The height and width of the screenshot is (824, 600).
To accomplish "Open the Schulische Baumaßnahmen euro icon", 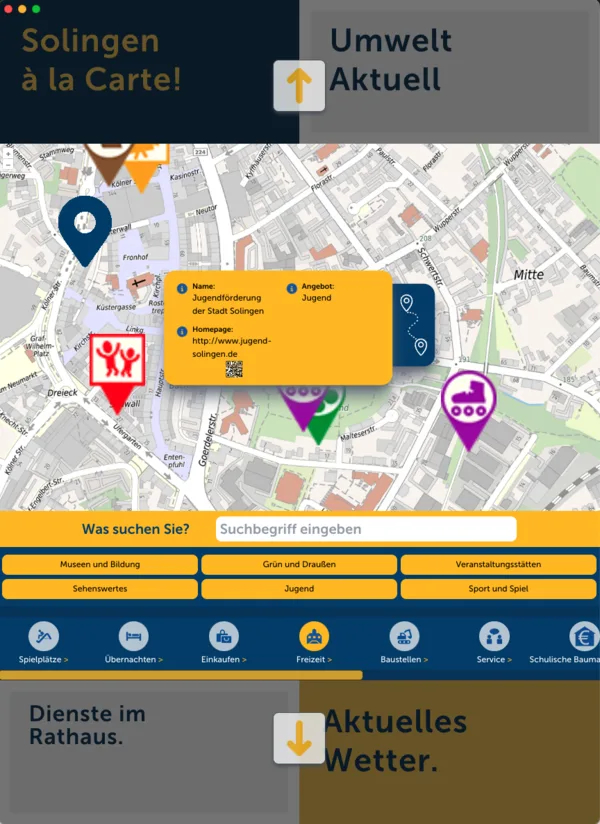I will coord(584,636).
